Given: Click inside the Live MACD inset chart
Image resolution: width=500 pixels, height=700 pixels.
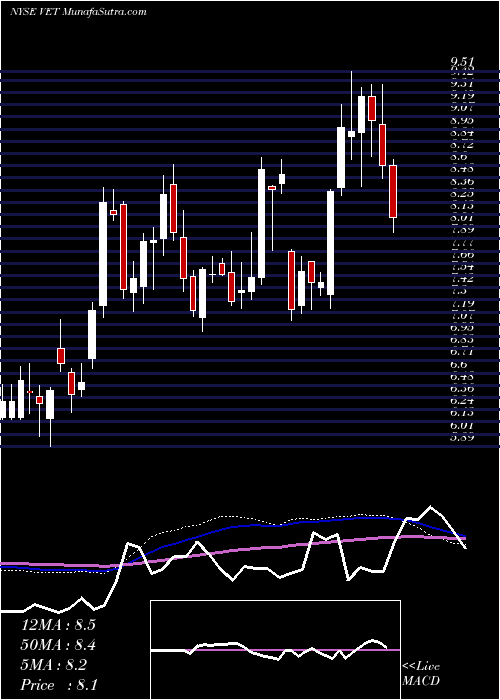Looking at the screenshot, I should pos(275,650).
